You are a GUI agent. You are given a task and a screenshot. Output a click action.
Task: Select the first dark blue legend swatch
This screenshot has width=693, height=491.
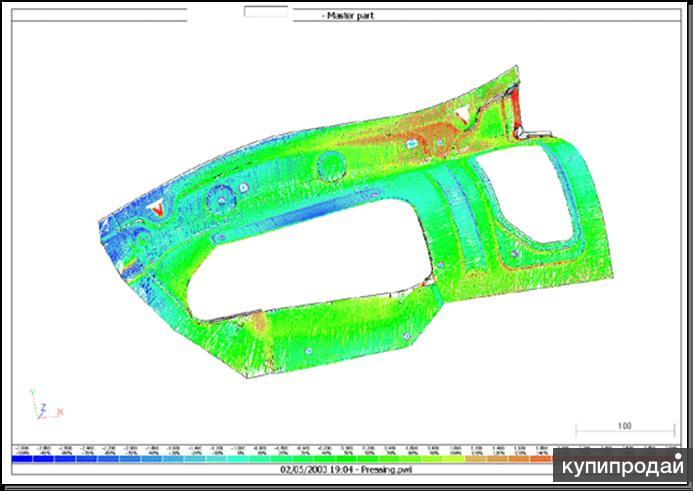point(22,459)
